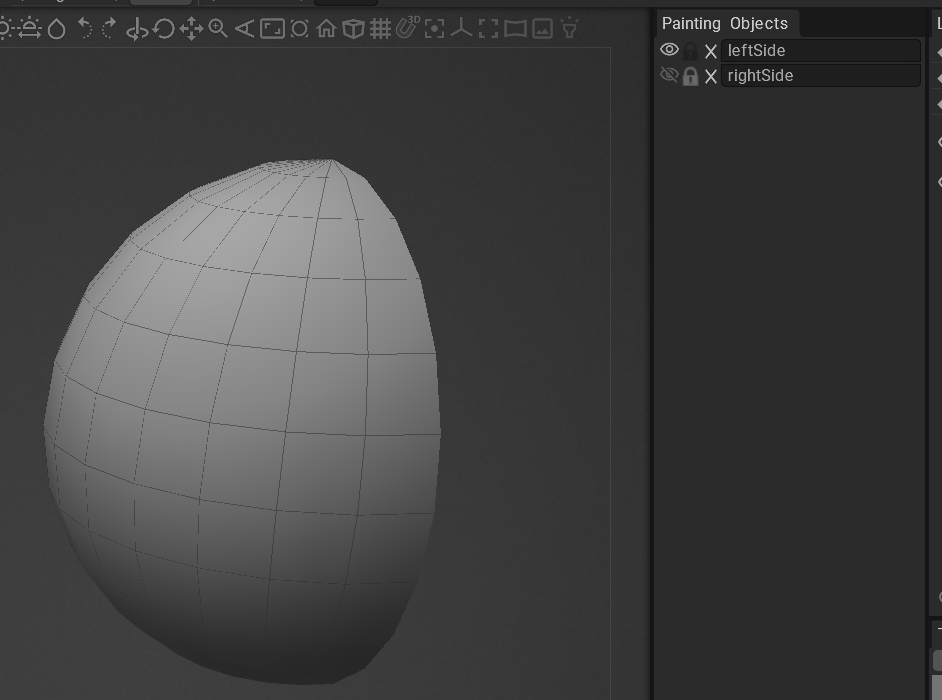Click the picture background icon in toolbar
Image resolution: width=942 pixels, height=700 pixels.
coord(542,29)
